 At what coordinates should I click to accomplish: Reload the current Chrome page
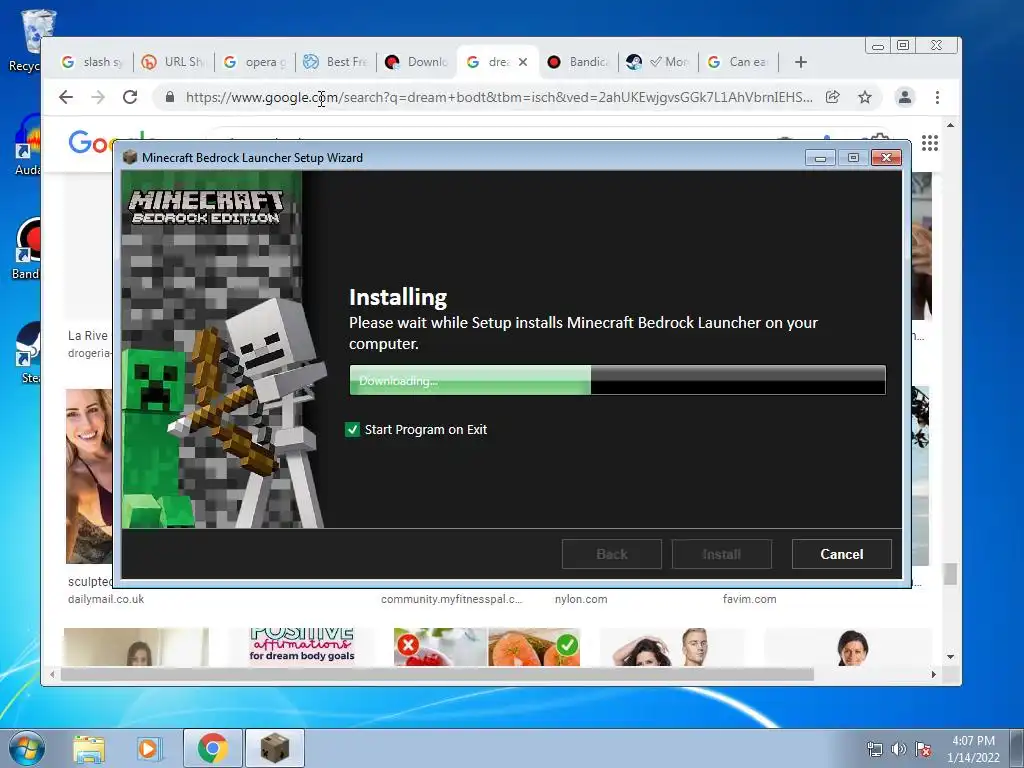[x=130, y=97]
